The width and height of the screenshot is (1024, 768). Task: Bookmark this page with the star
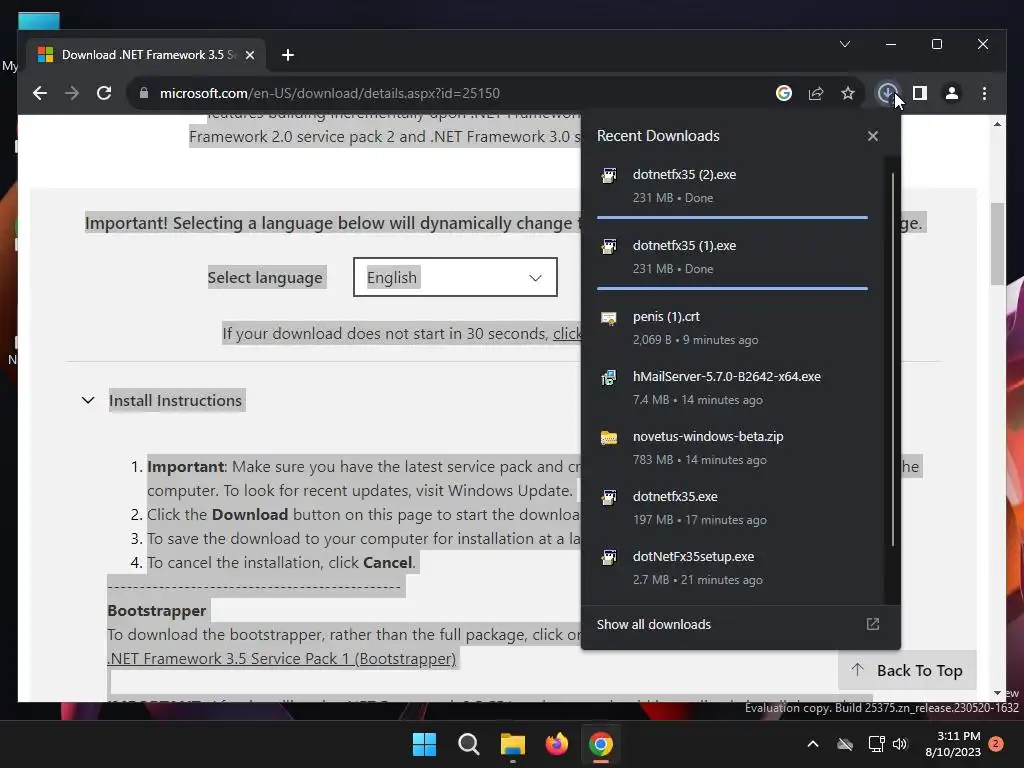click(x=848, y=93)
